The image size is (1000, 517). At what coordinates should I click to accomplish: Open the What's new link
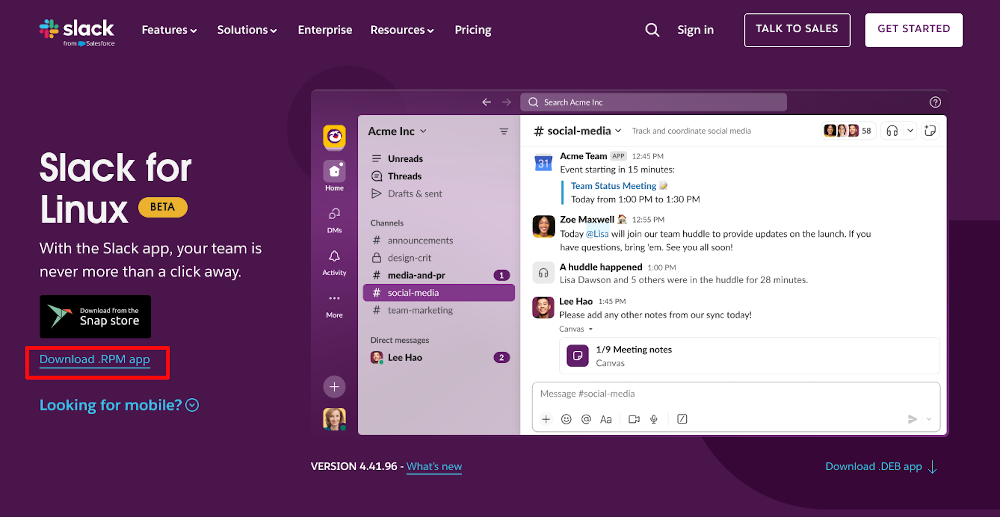click(x=434, y=467)
